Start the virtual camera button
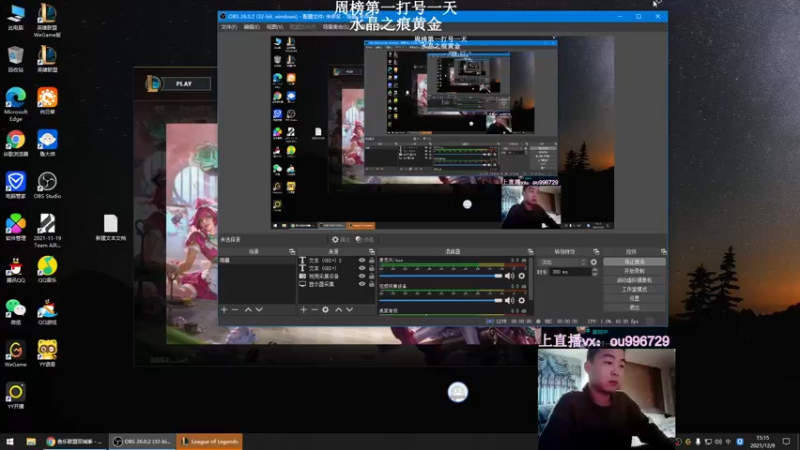This screenshot has height=450, width=800. (634, 280)
